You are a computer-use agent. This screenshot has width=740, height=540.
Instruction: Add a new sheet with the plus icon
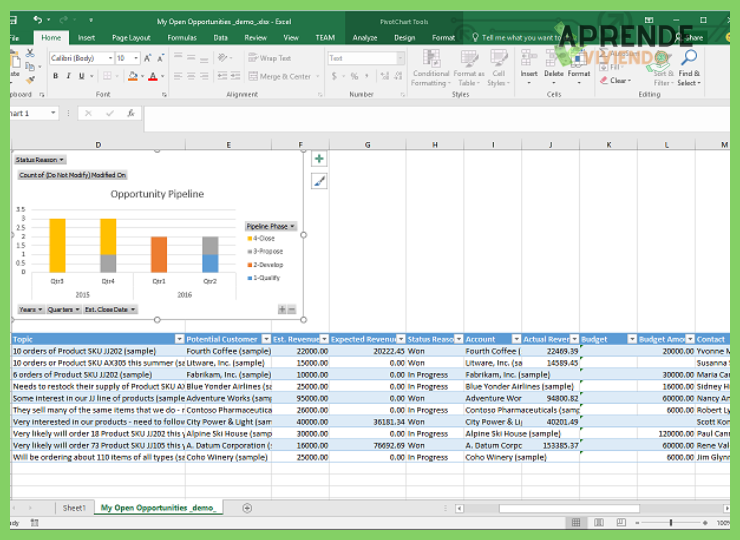click(247, 508)
